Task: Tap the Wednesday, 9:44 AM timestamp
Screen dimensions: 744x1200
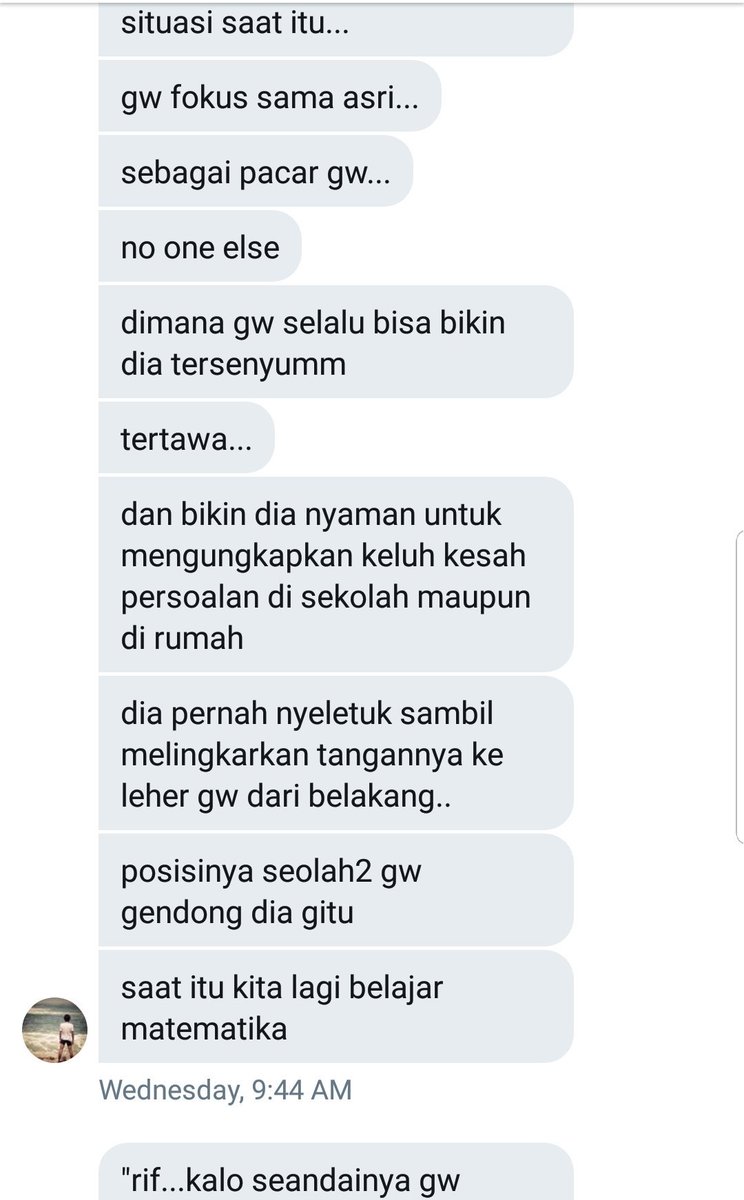Action: click(x=225, y=1089)
